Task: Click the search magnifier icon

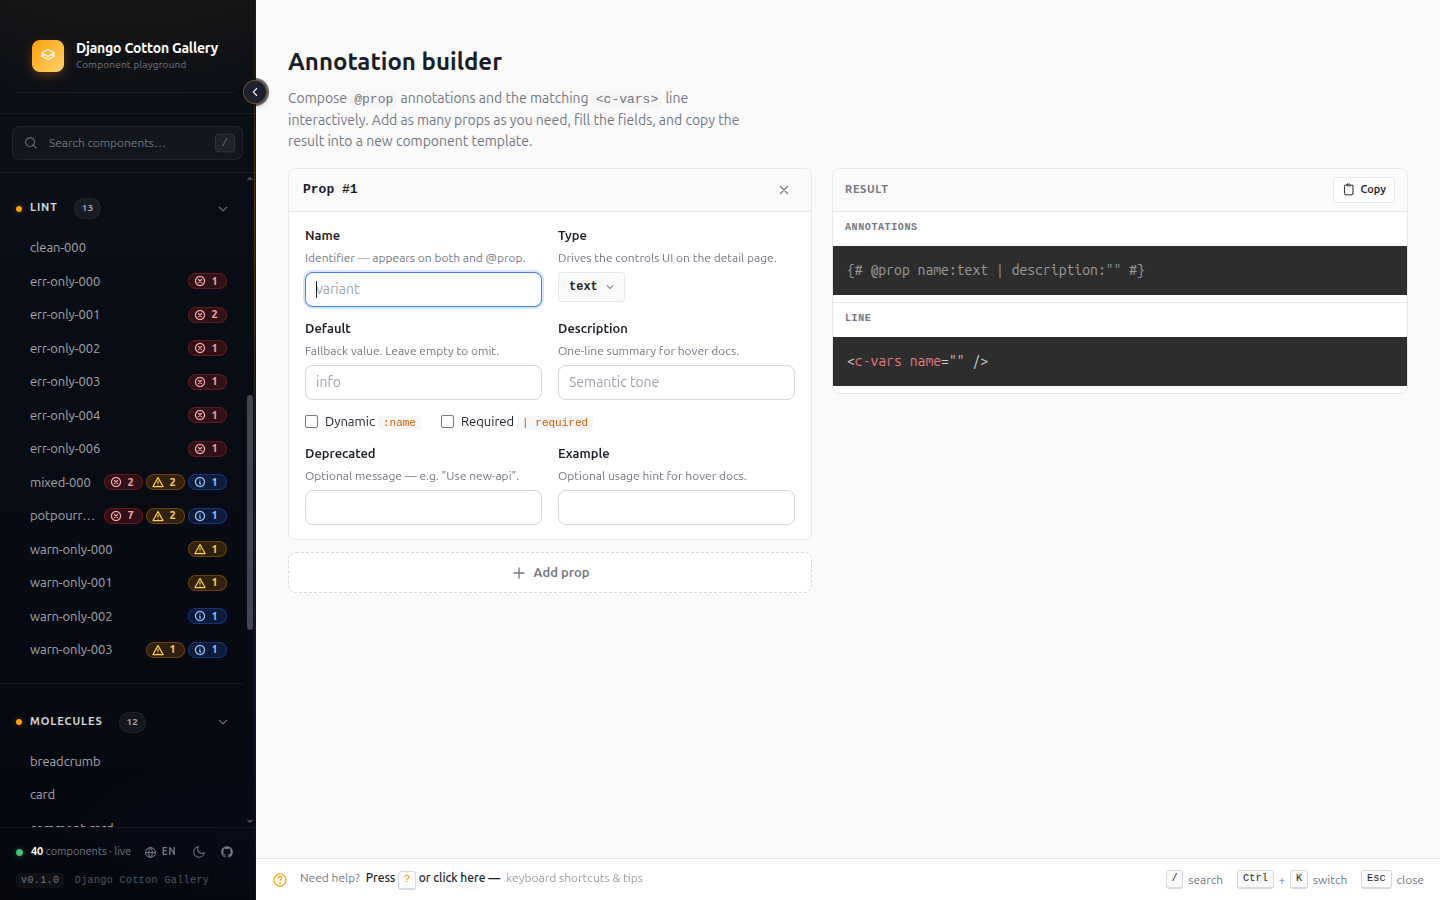Action: [x=31, y=143]
